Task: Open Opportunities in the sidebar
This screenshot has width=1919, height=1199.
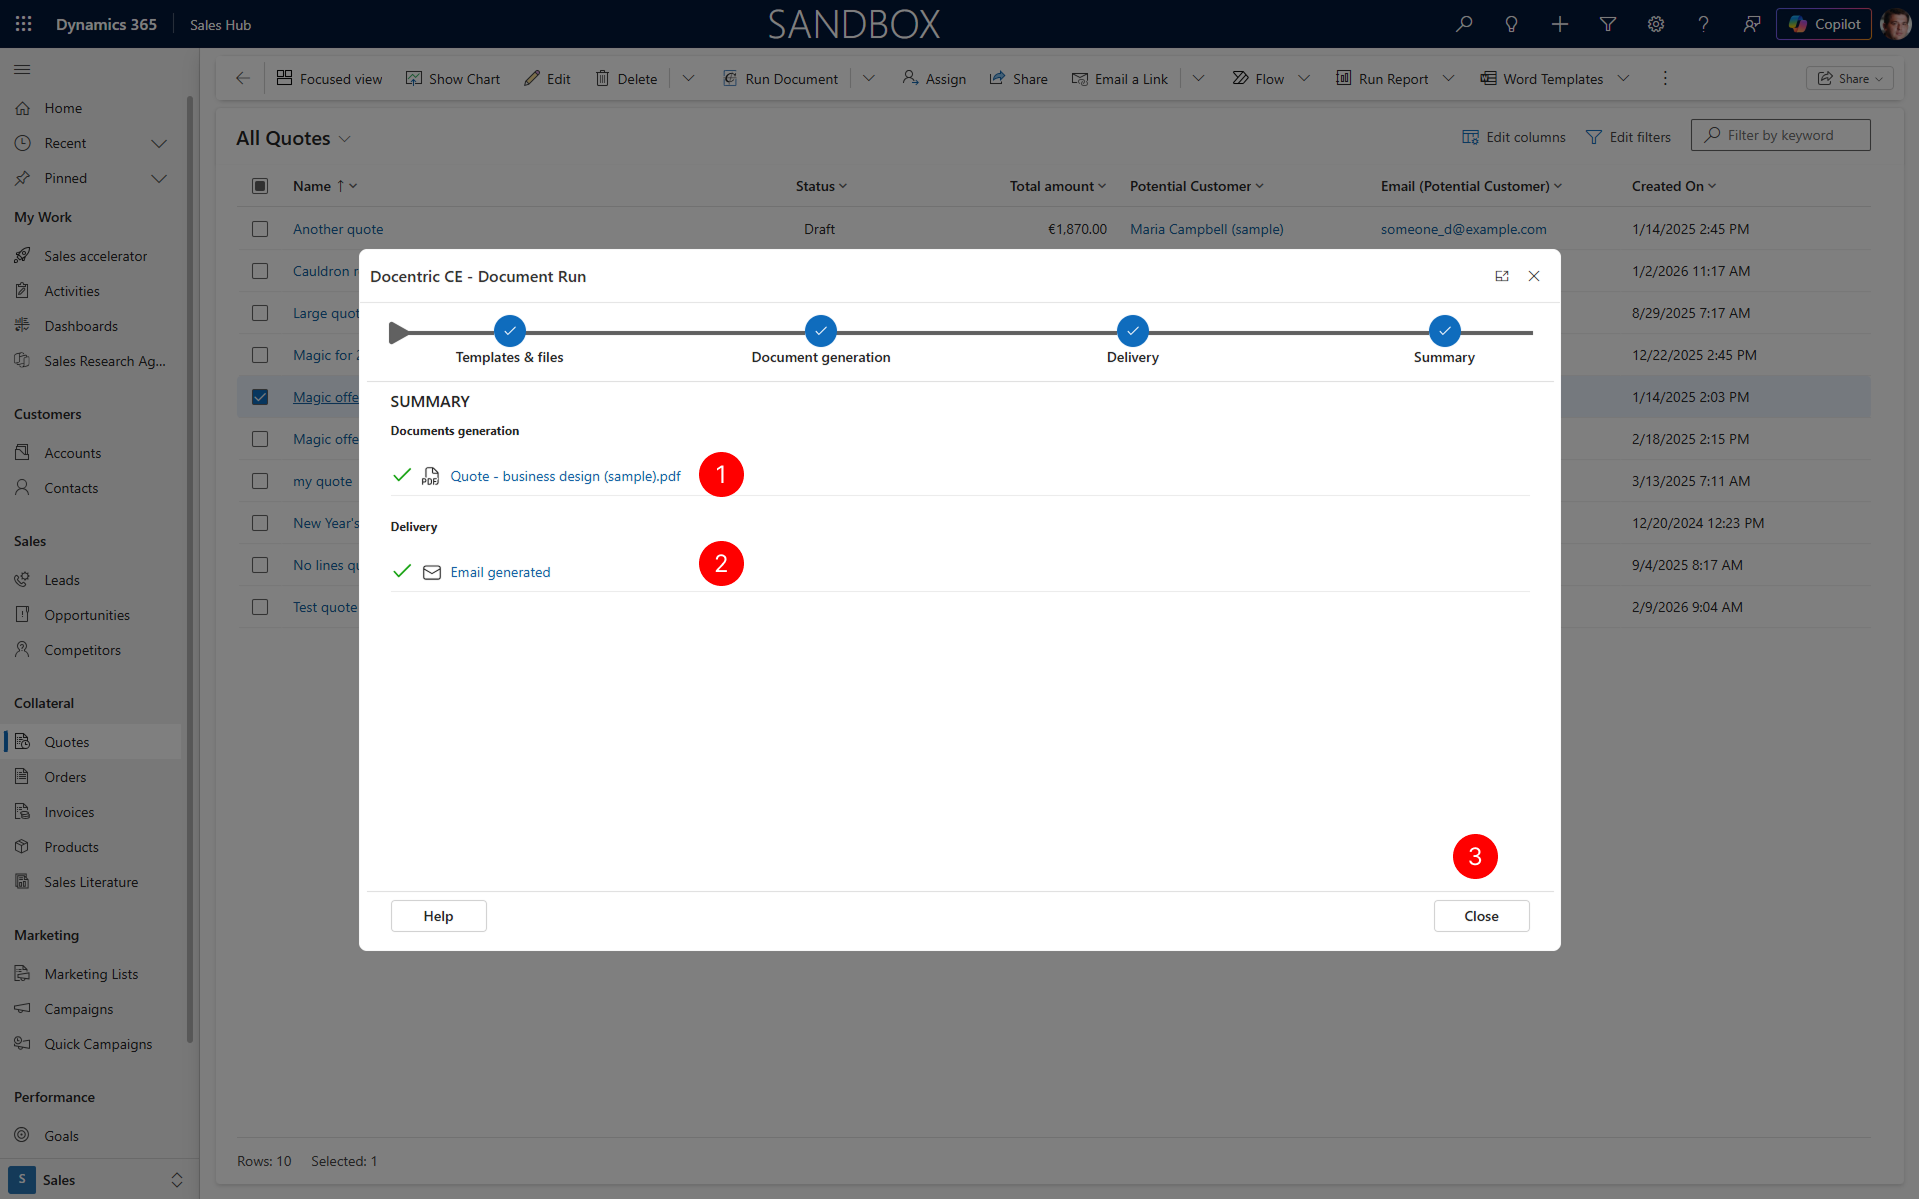Action: (x=87, y=615)
